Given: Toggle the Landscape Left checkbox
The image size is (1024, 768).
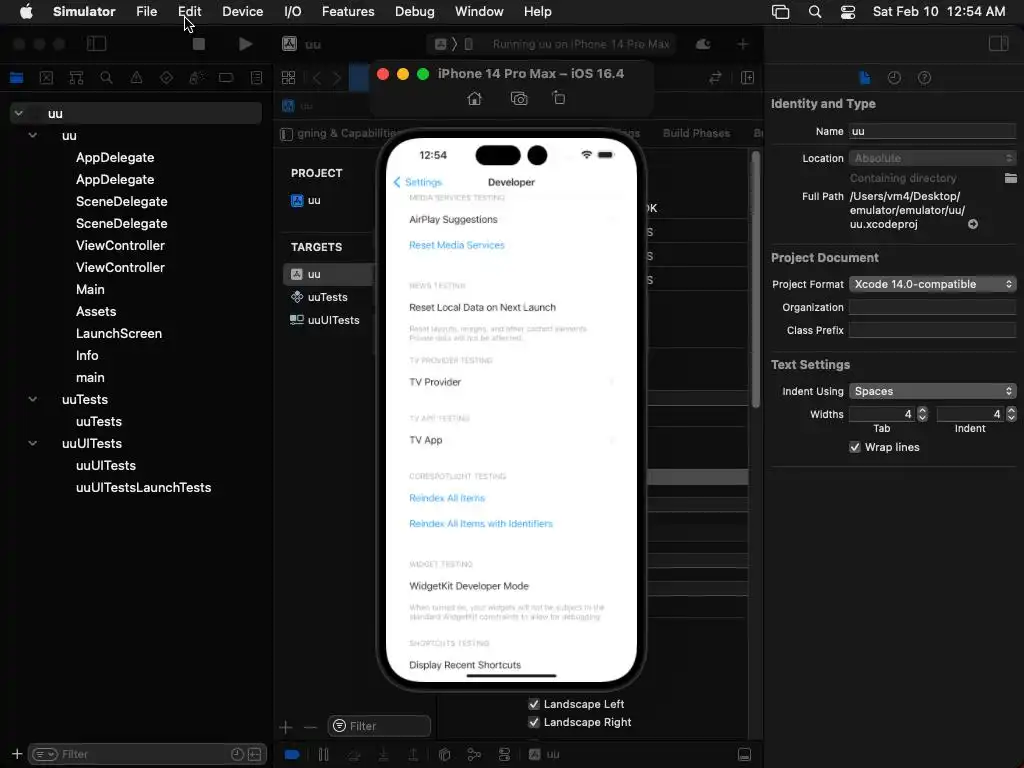Looking at the screenshot, I should [534, 704].
